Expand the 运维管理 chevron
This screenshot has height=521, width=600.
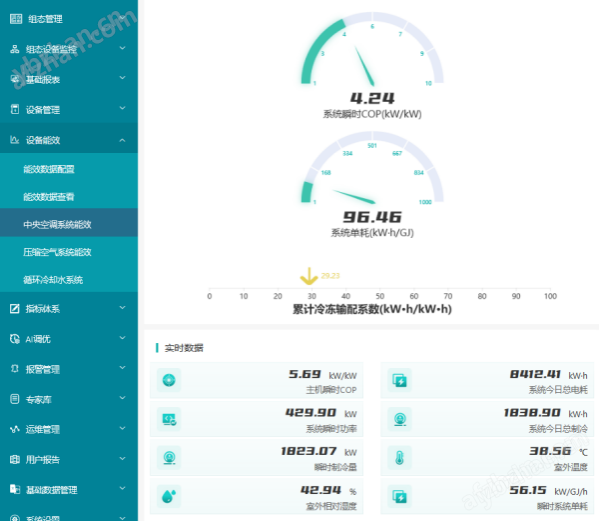tap(122, 428)
